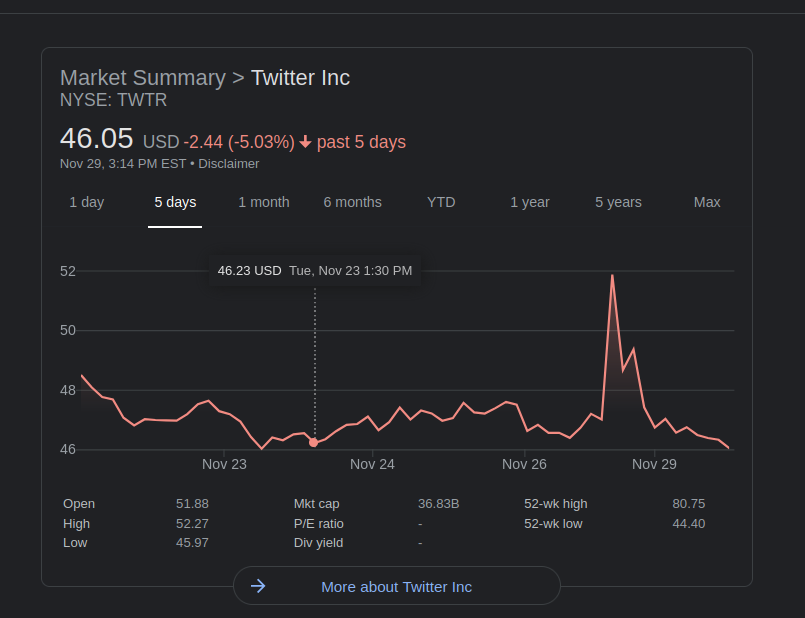
Task: Click the Div yield label
Action: (x=318, y=543)
